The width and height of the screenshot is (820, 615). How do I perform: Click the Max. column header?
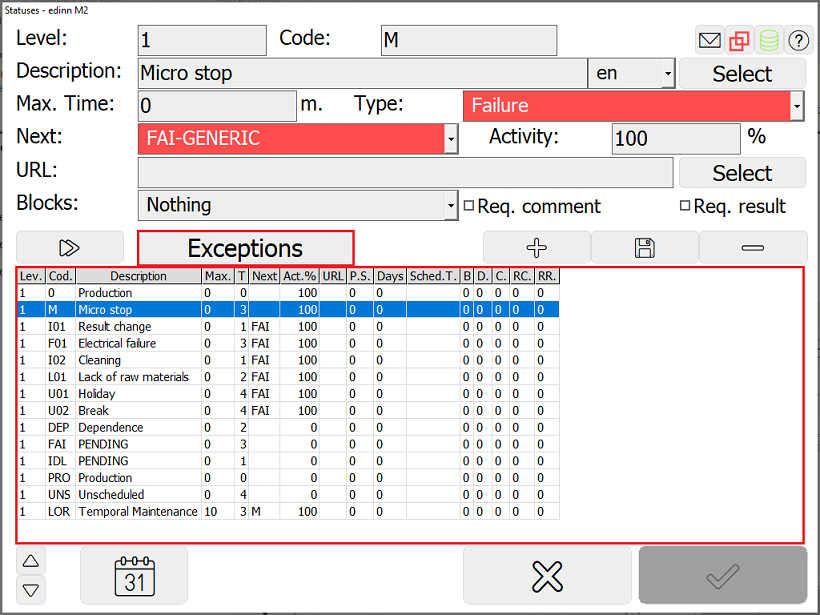pyautogui.click(x=218, y=276)
